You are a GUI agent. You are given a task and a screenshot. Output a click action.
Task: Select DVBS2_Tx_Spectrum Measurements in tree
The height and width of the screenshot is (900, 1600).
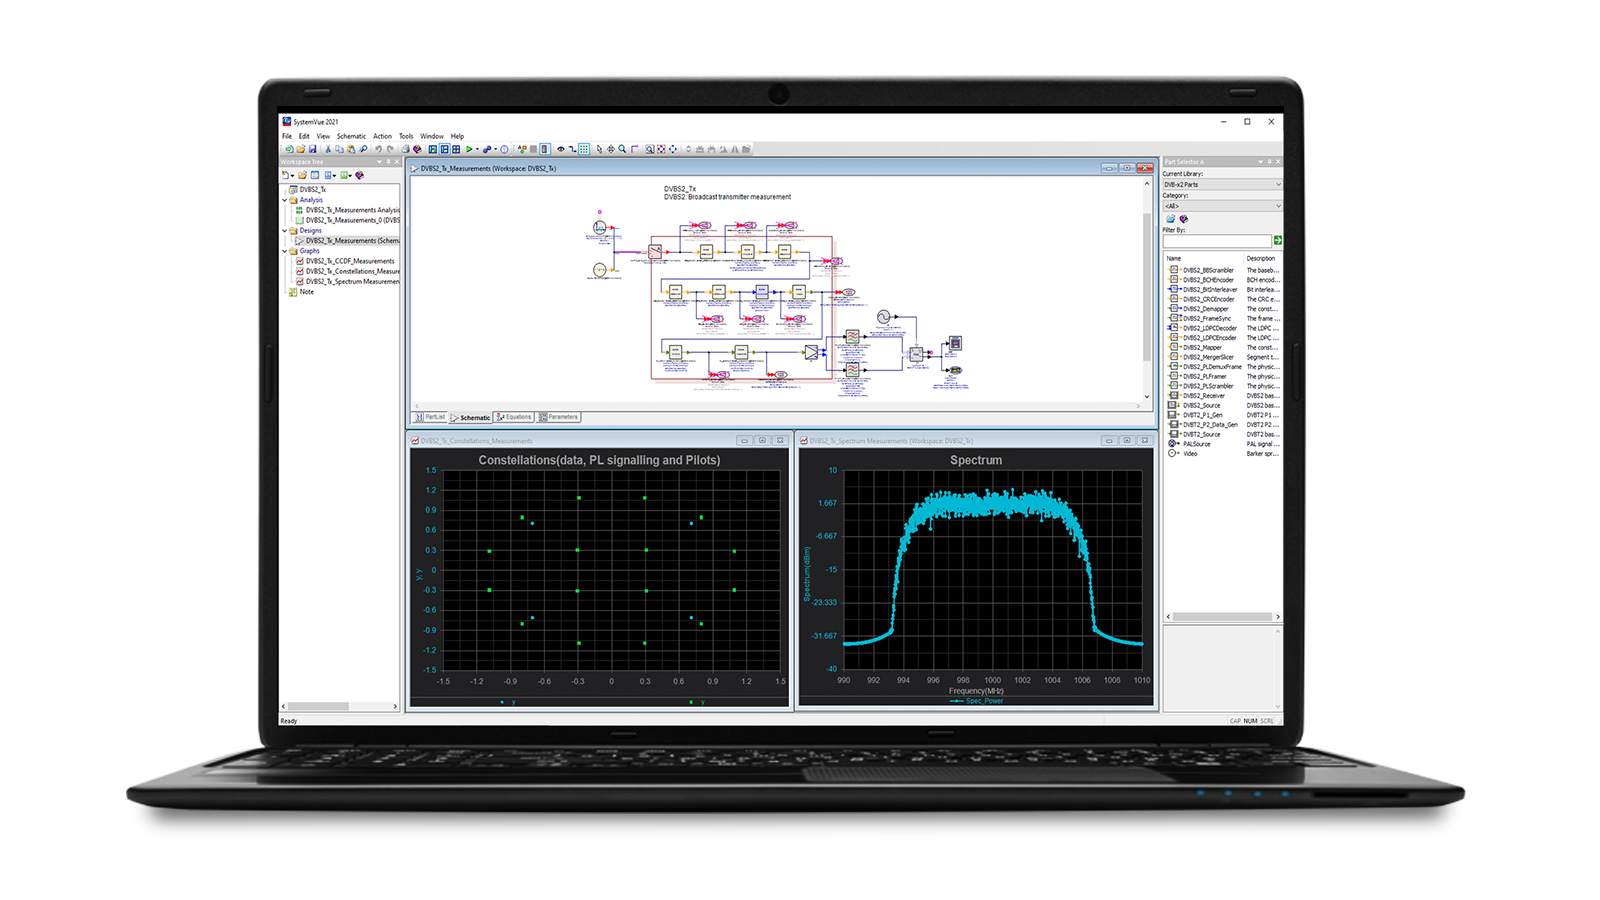point(352,282)
